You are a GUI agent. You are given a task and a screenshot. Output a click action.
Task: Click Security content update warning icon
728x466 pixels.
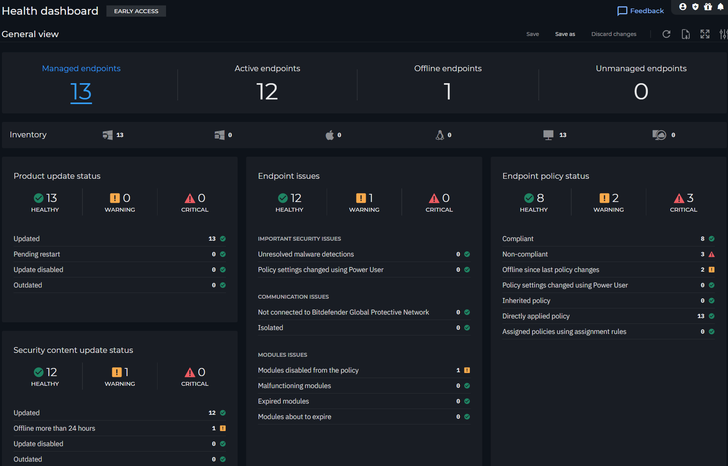click(x=117, y=372)
